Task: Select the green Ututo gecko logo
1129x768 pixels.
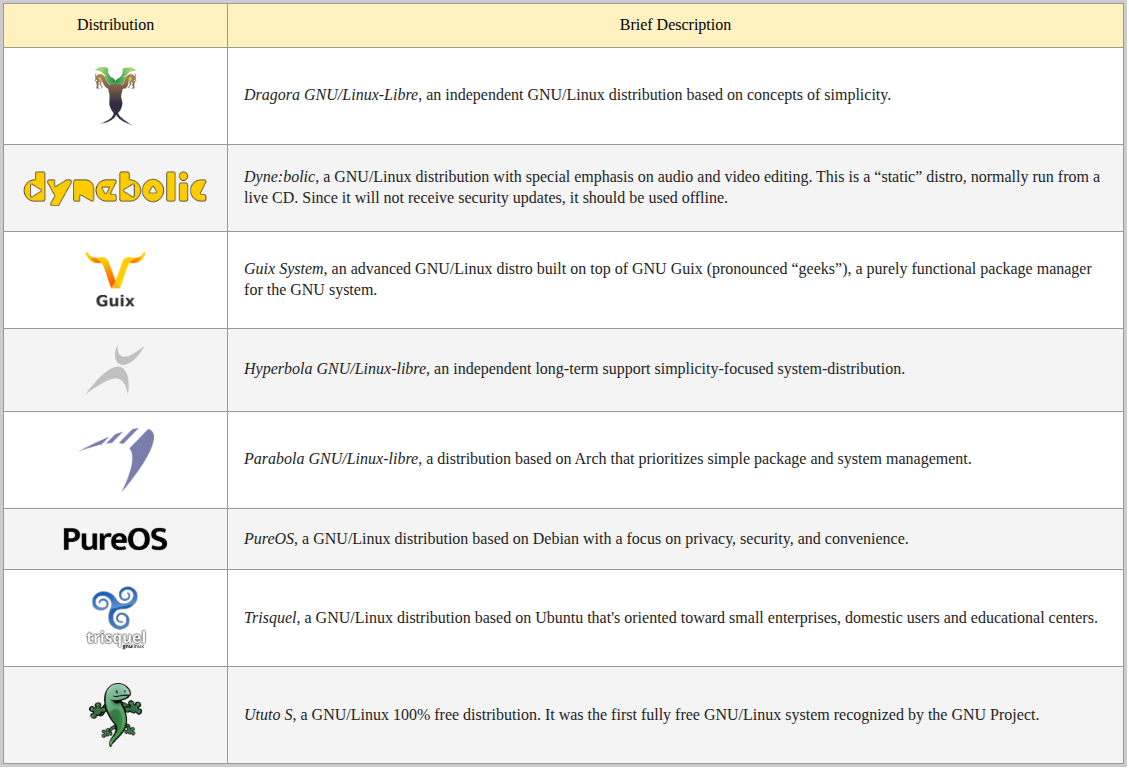Action: click(x=116, y=715)
